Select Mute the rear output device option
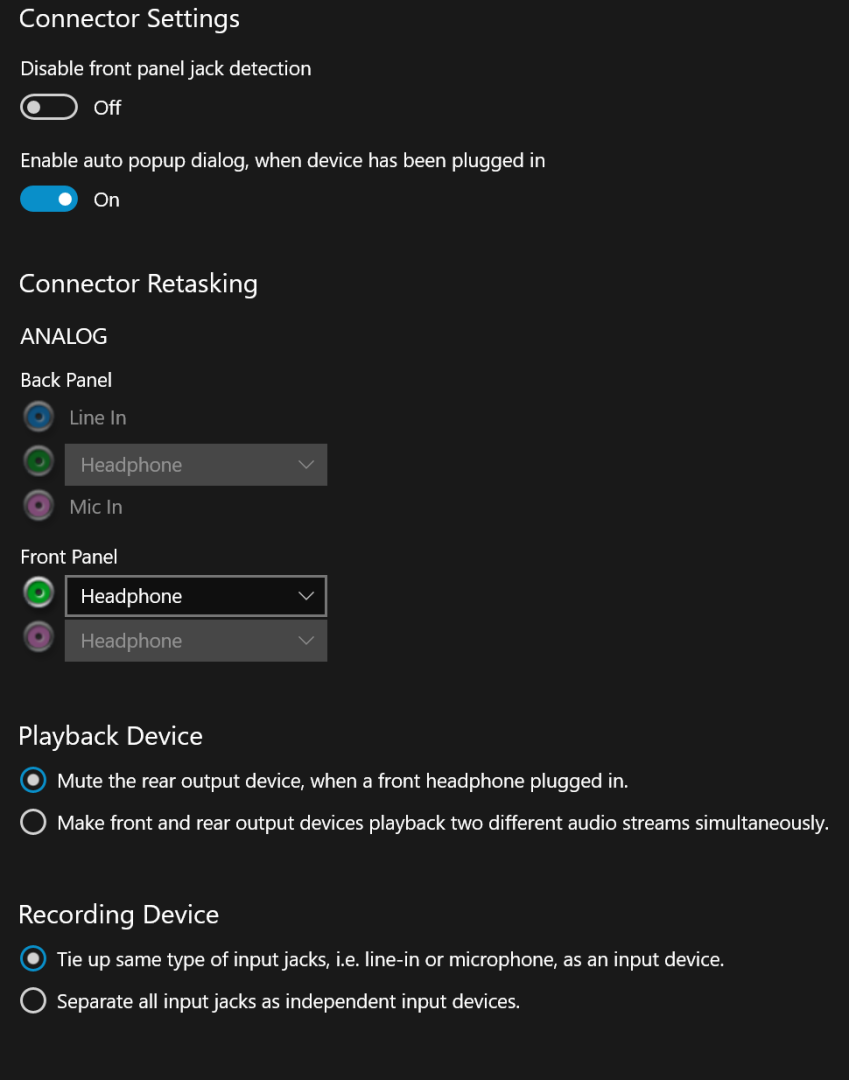The image size is (849, 1080). (33, 780)
